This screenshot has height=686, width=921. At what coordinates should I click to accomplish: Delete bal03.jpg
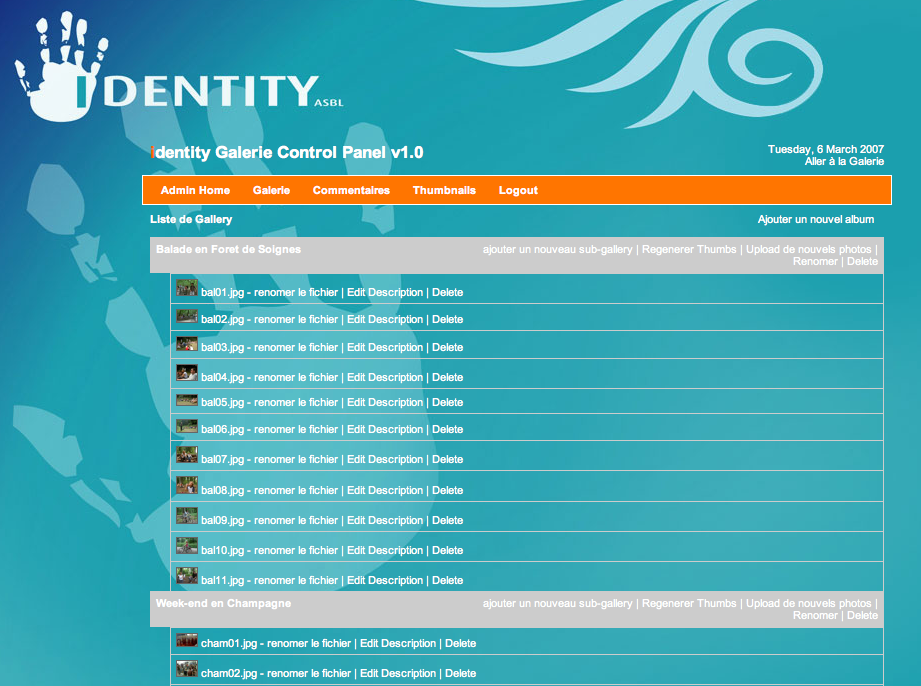[448, 347]
